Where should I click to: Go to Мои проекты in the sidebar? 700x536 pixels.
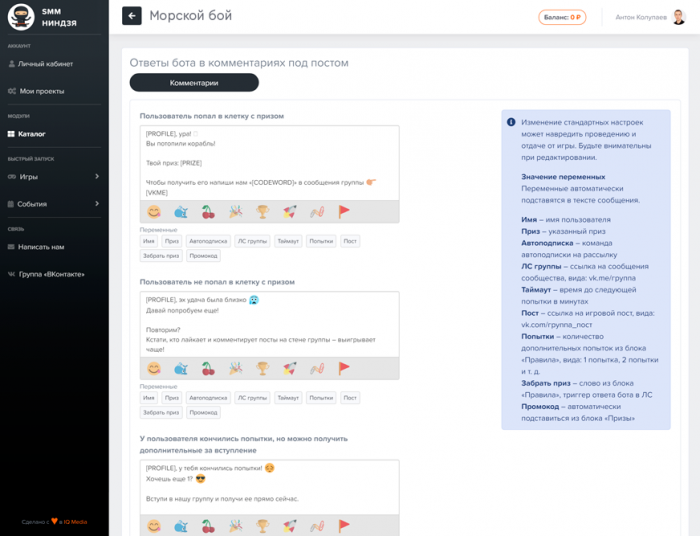coord(41,91)
